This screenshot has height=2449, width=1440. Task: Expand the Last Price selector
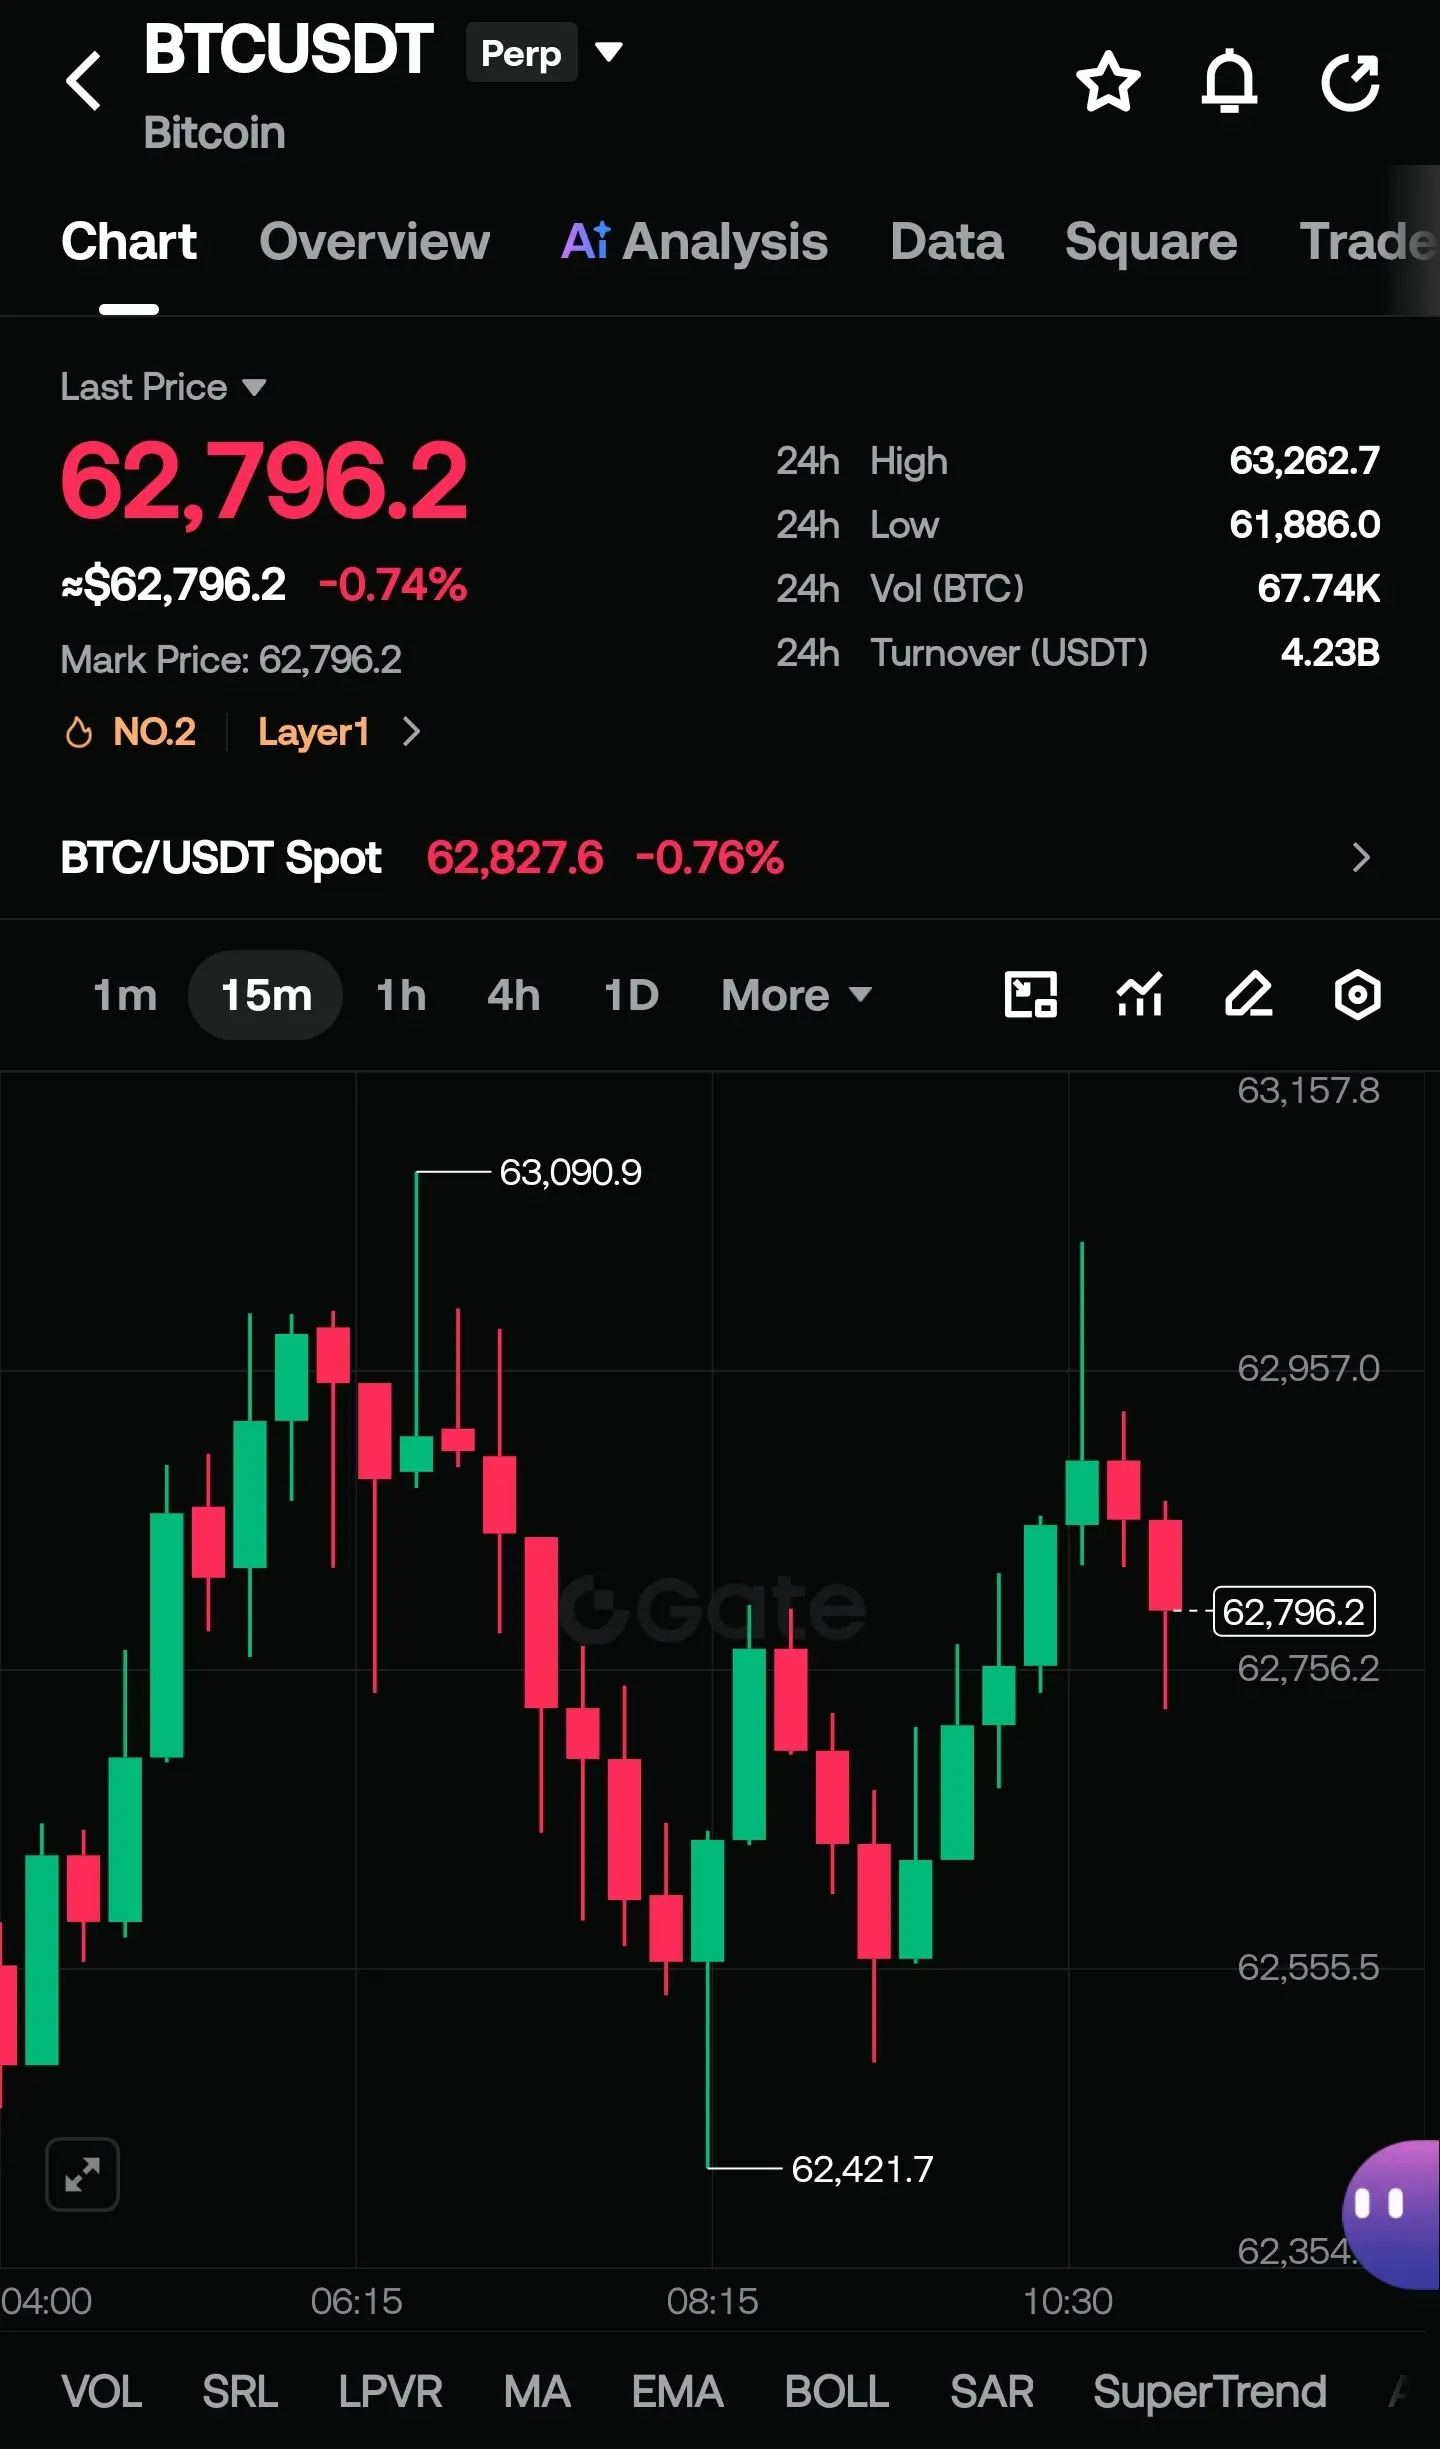(x=163, y=387)
